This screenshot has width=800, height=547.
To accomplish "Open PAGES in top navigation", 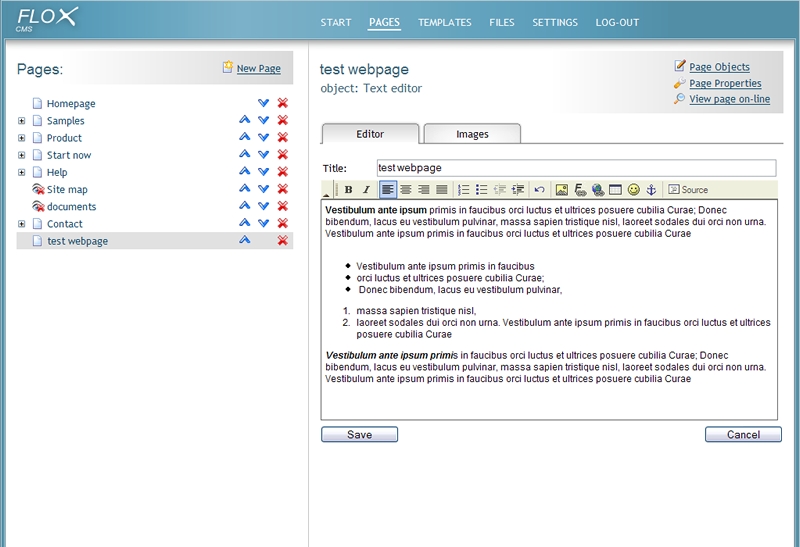I will coord(384,22).
